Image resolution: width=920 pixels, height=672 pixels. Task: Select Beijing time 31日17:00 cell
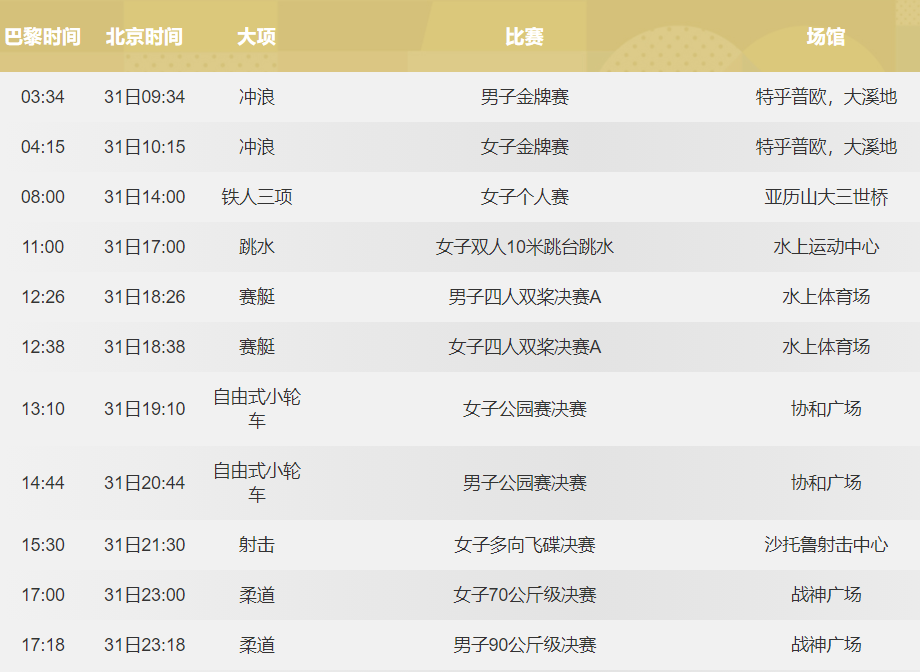point(144,246)
